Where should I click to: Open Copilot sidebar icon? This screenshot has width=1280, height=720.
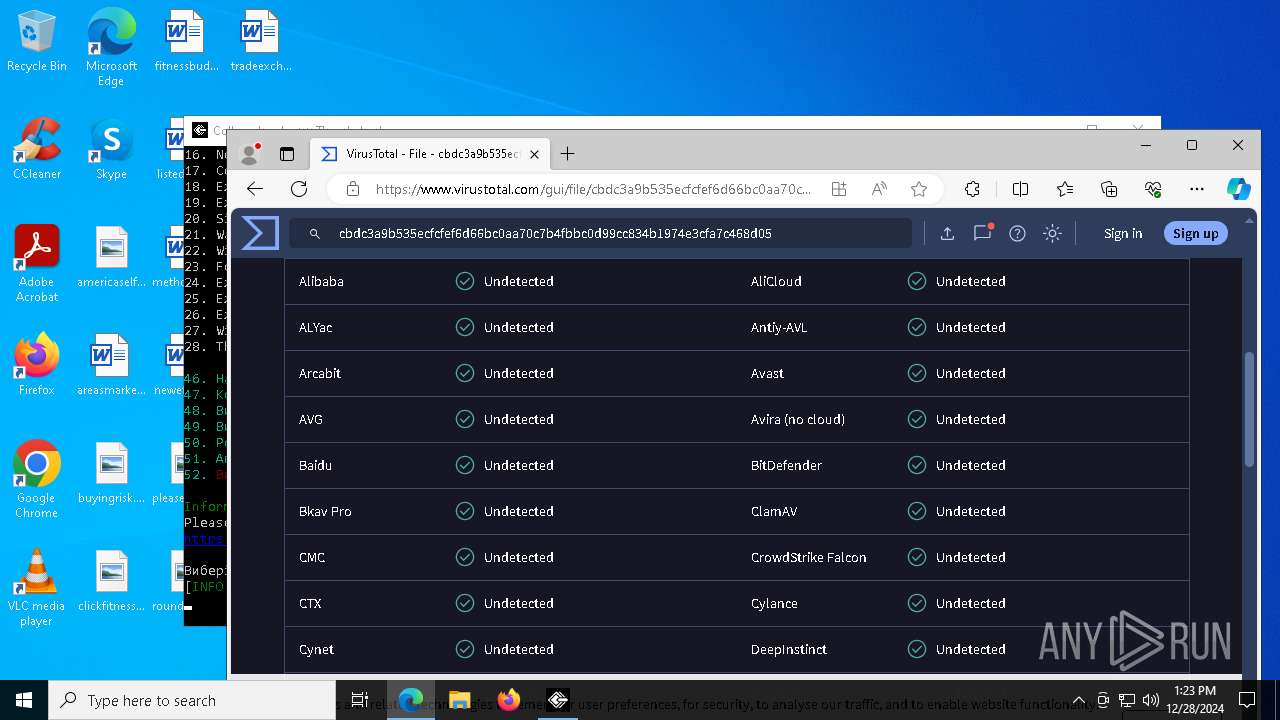1239,189
